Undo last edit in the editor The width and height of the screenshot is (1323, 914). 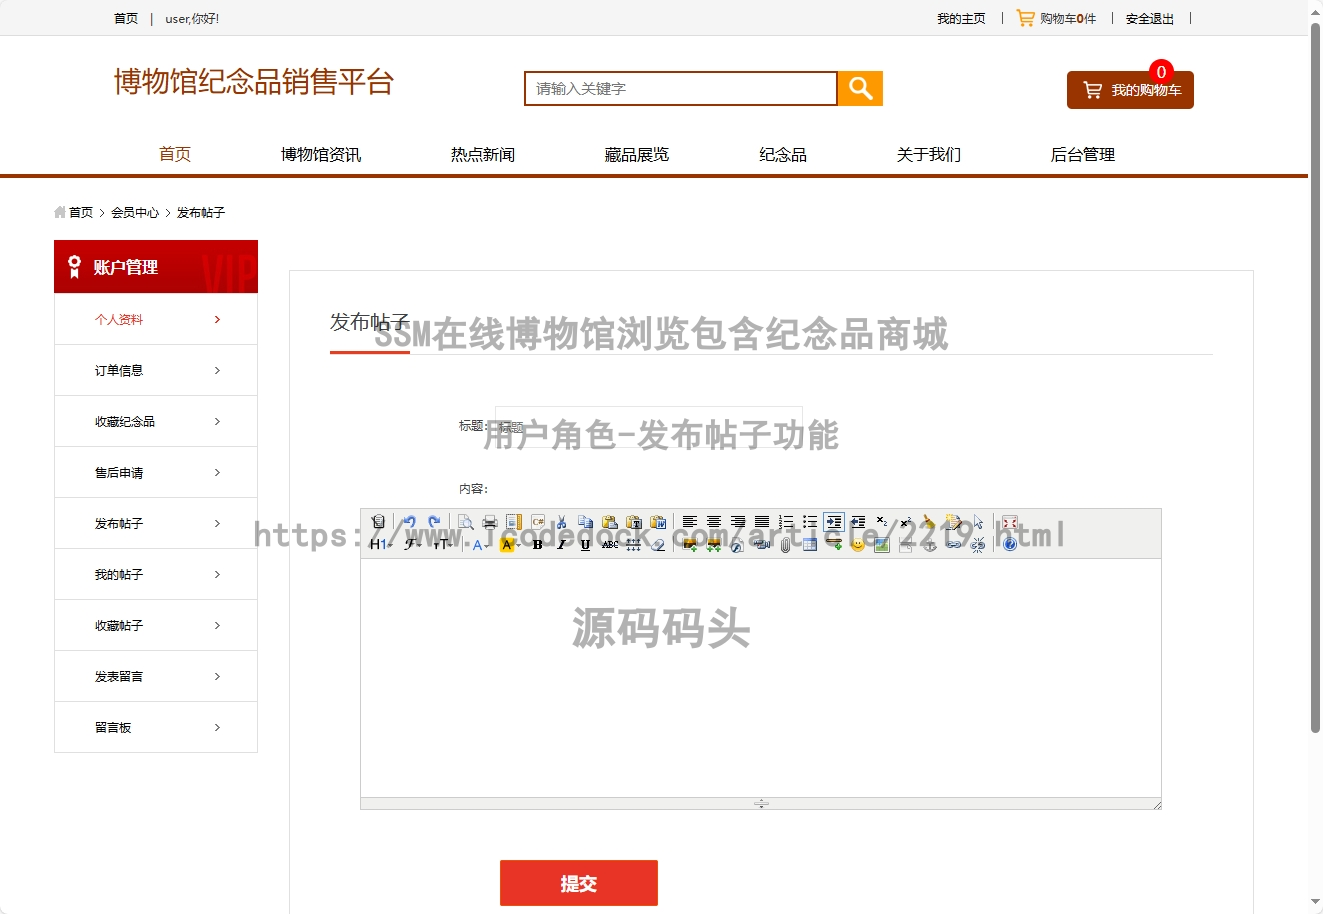(410, 522)
